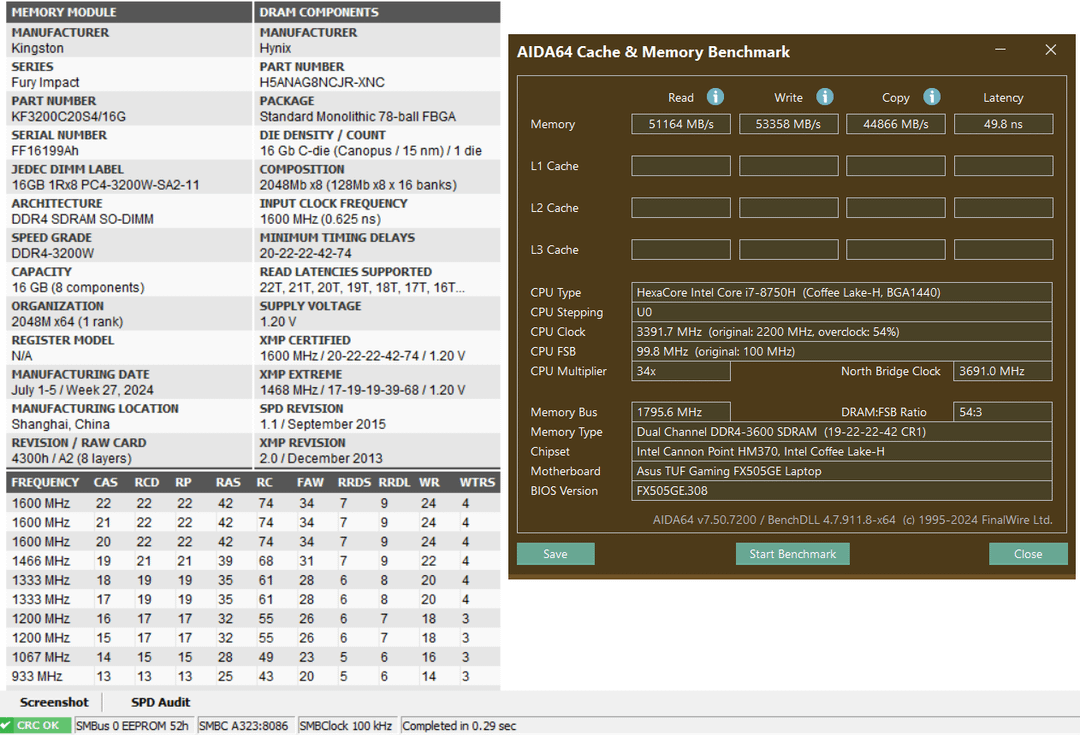Click the empty L1 Cache read field

(x=681, y=166)
